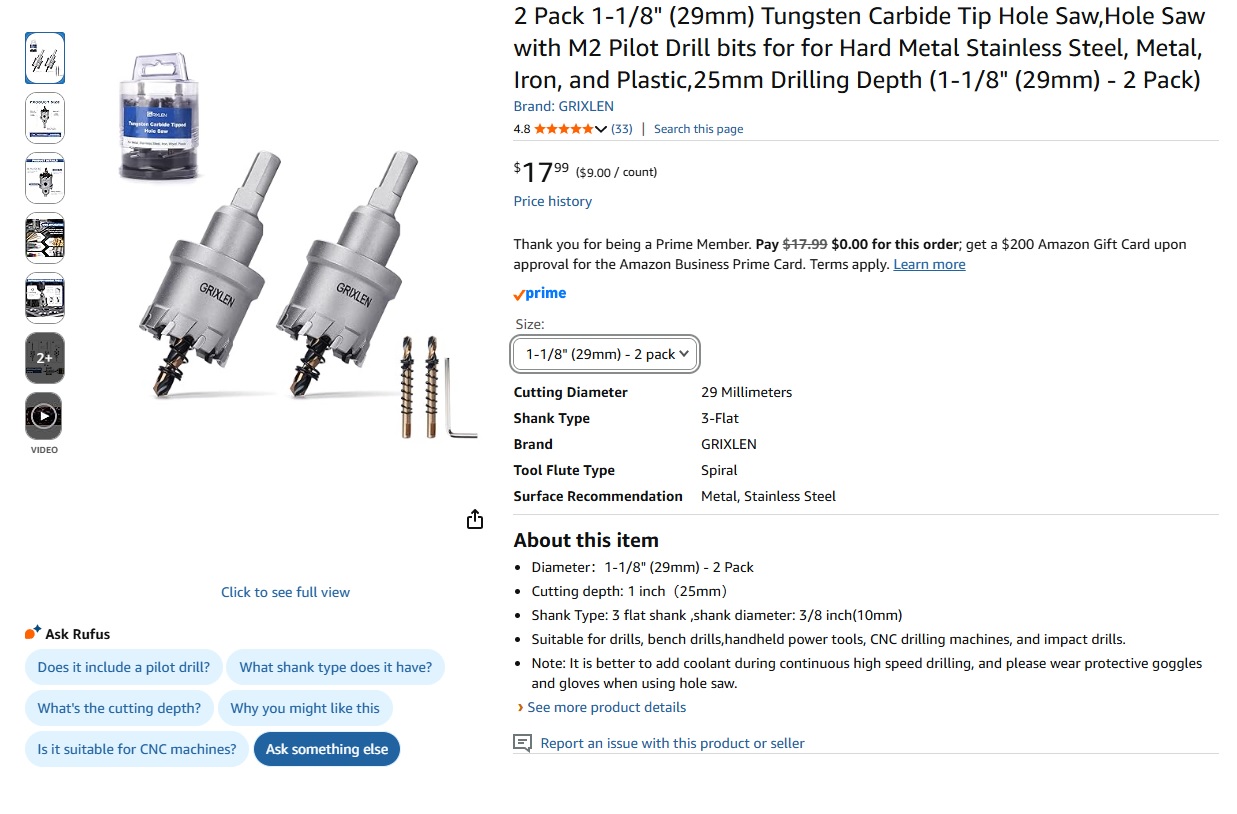This screenshot has width=1237, height=814.
Task: Open the Price history link
Action: tap(552, 201)
